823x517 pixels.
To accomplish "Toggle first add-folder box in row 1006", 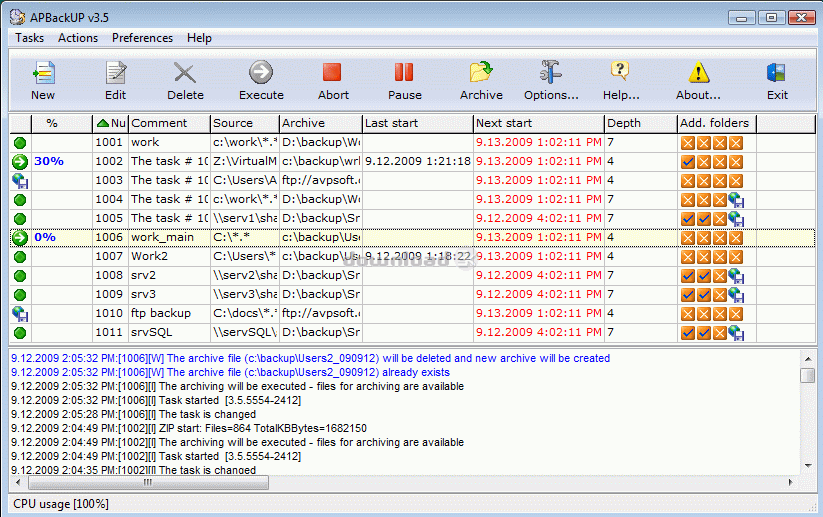I will tap(688, 238).
